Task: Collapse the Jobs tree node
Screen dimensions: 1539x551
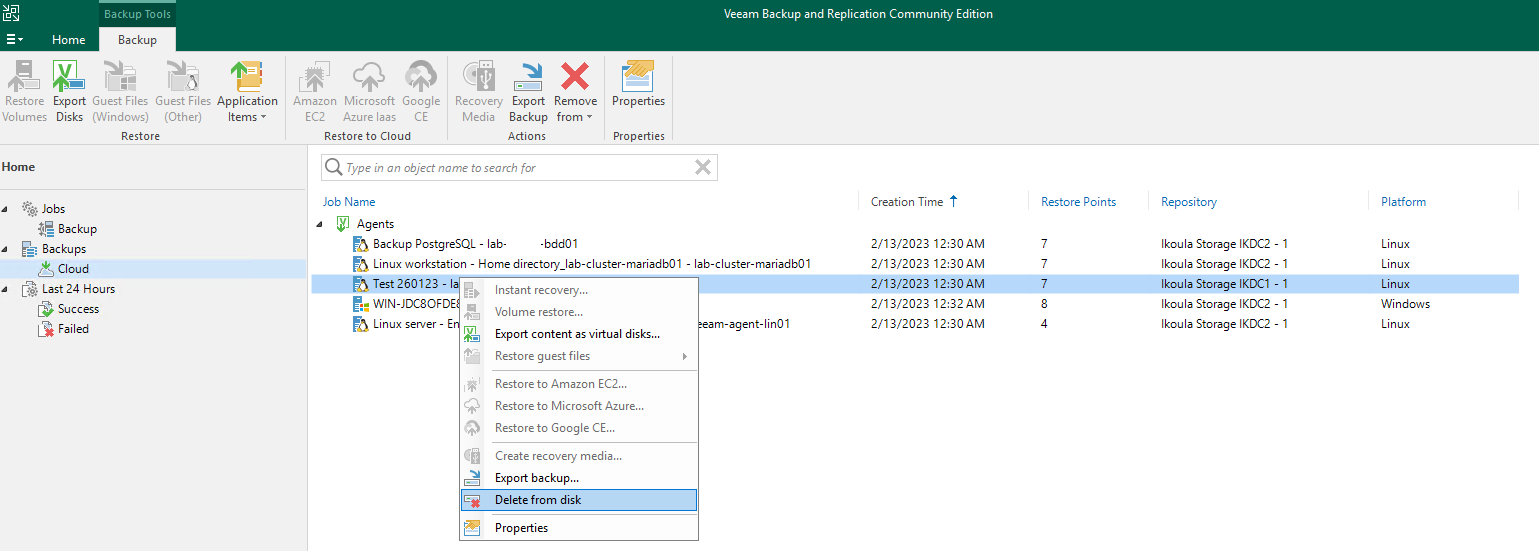Action: pos(4,209)
